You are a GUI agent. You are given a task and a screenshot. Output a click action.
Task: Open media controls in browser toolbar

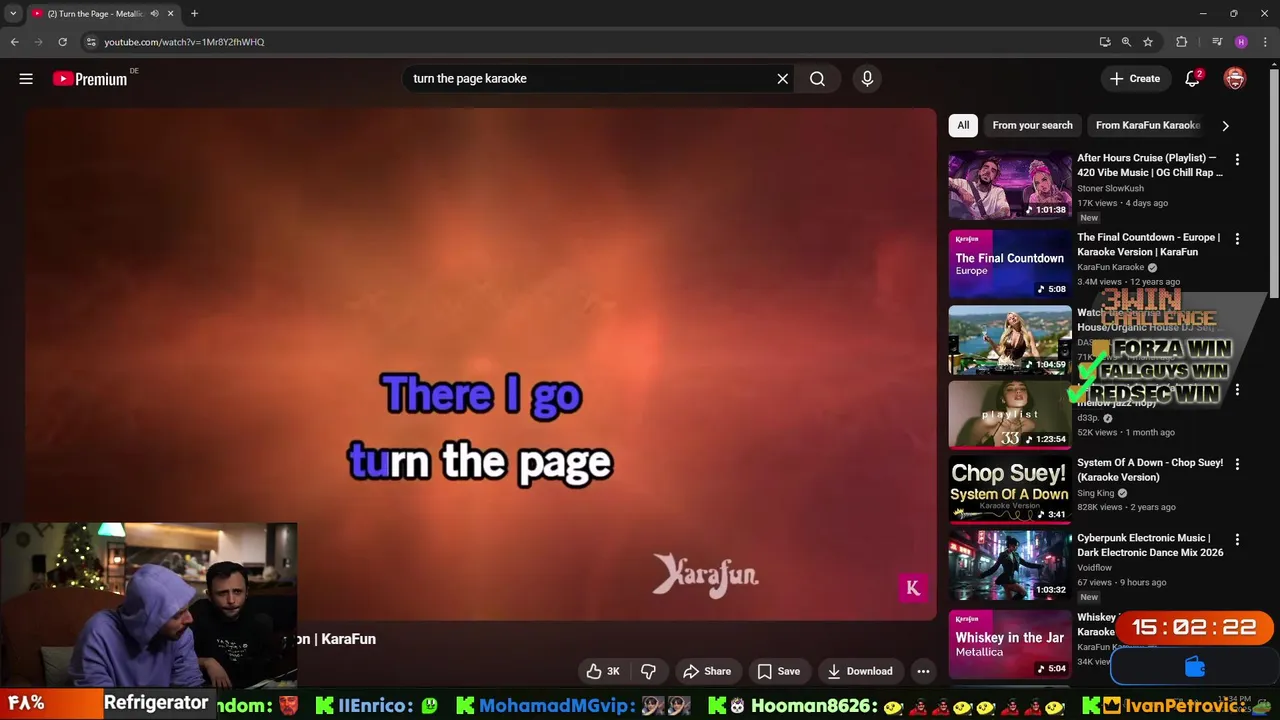tap(1217, 42)
